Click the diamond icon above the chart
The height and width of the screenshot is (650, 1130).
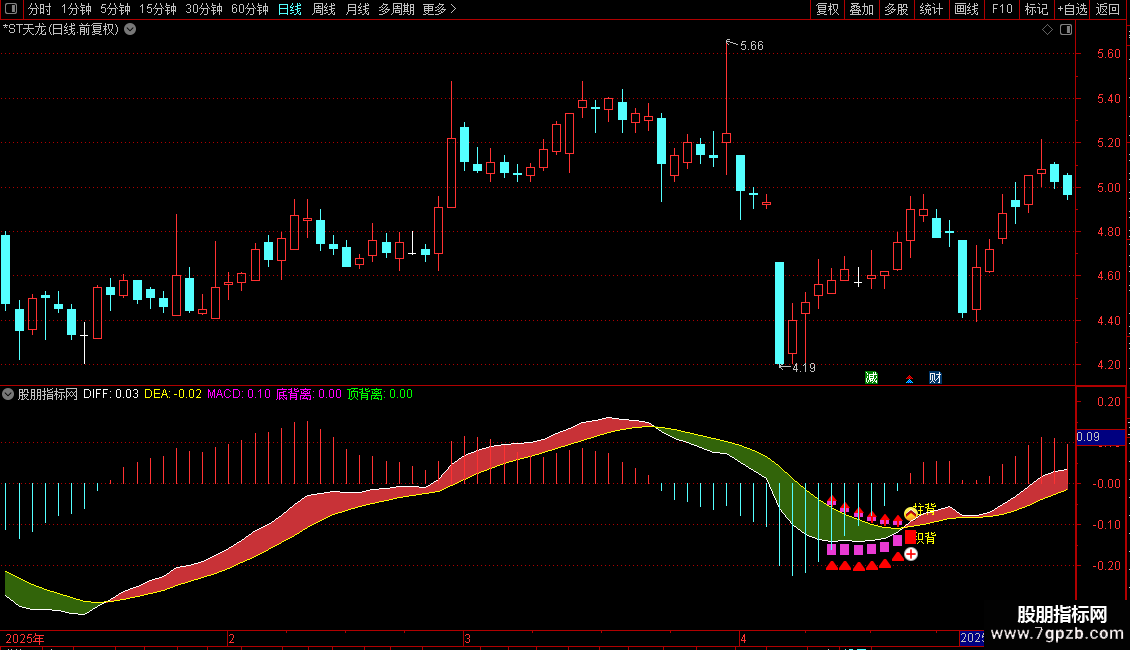pyautogui.click(x=1047, y=30)
